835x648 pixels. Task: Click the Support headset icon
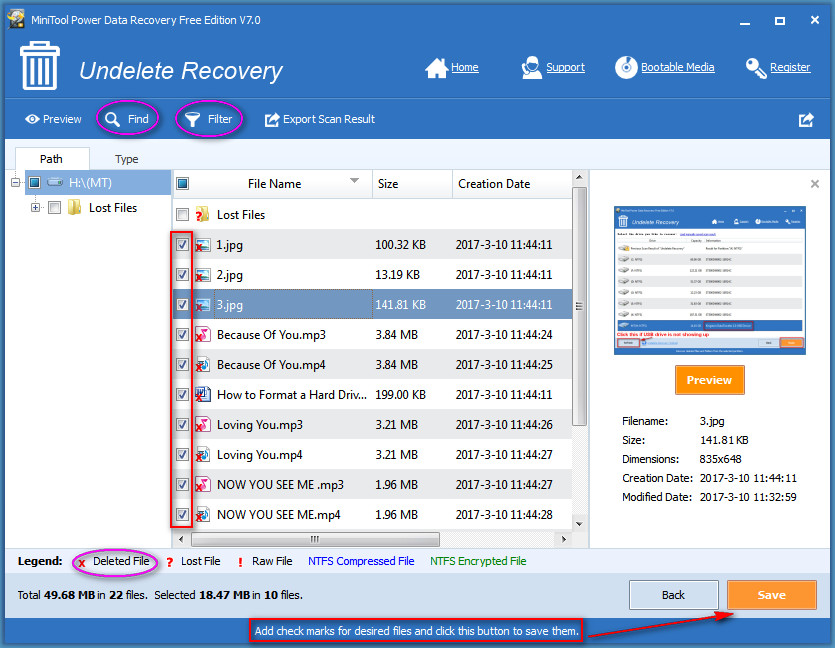click(531, 68)
